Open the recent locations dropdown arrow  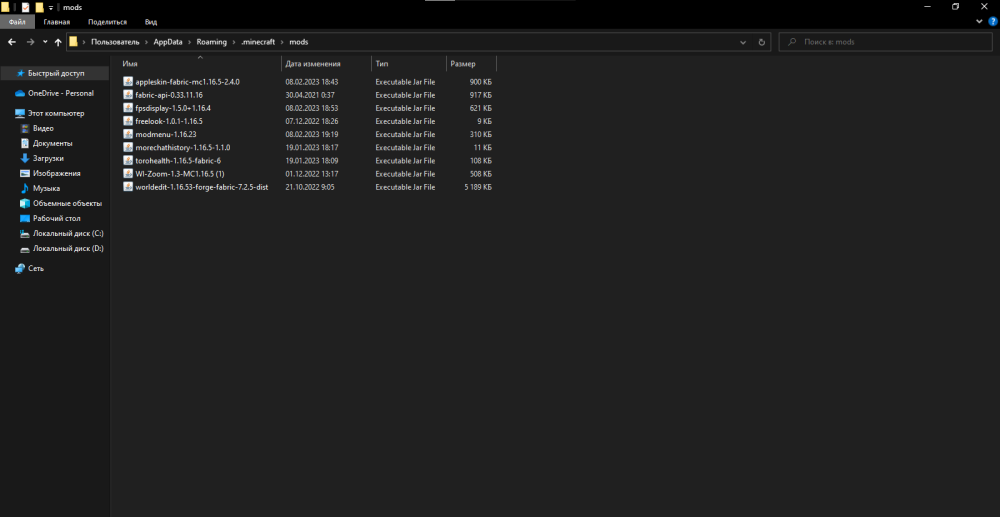[45, 42]
